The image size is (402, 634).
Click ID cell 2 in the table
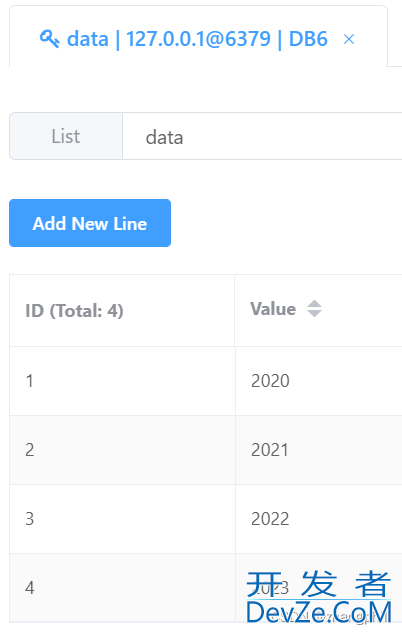pos(122,450)
